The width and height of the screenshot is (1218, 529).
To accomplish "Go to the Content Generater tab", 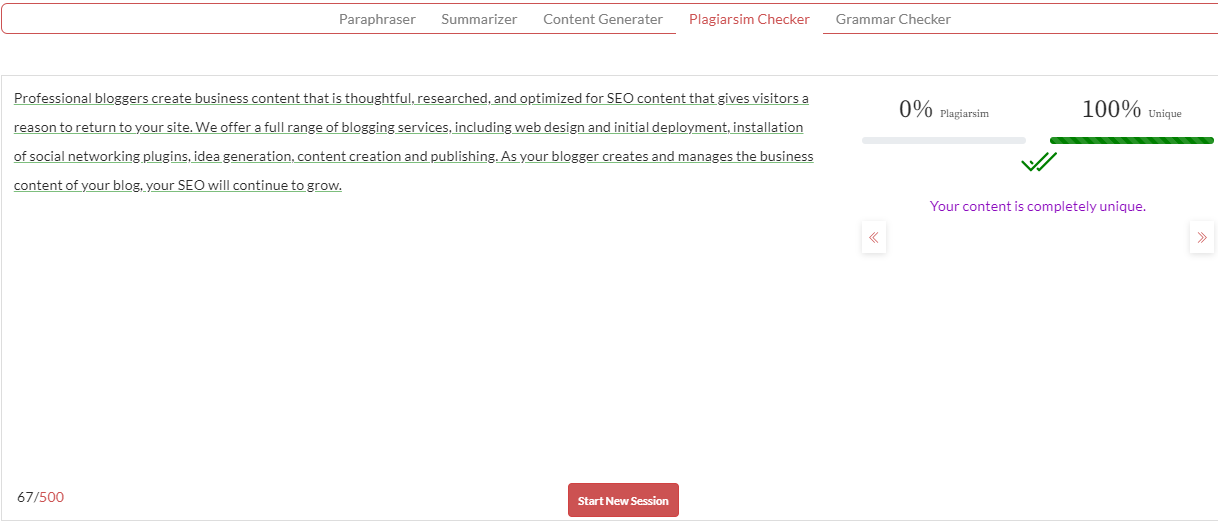I will 603,19.
